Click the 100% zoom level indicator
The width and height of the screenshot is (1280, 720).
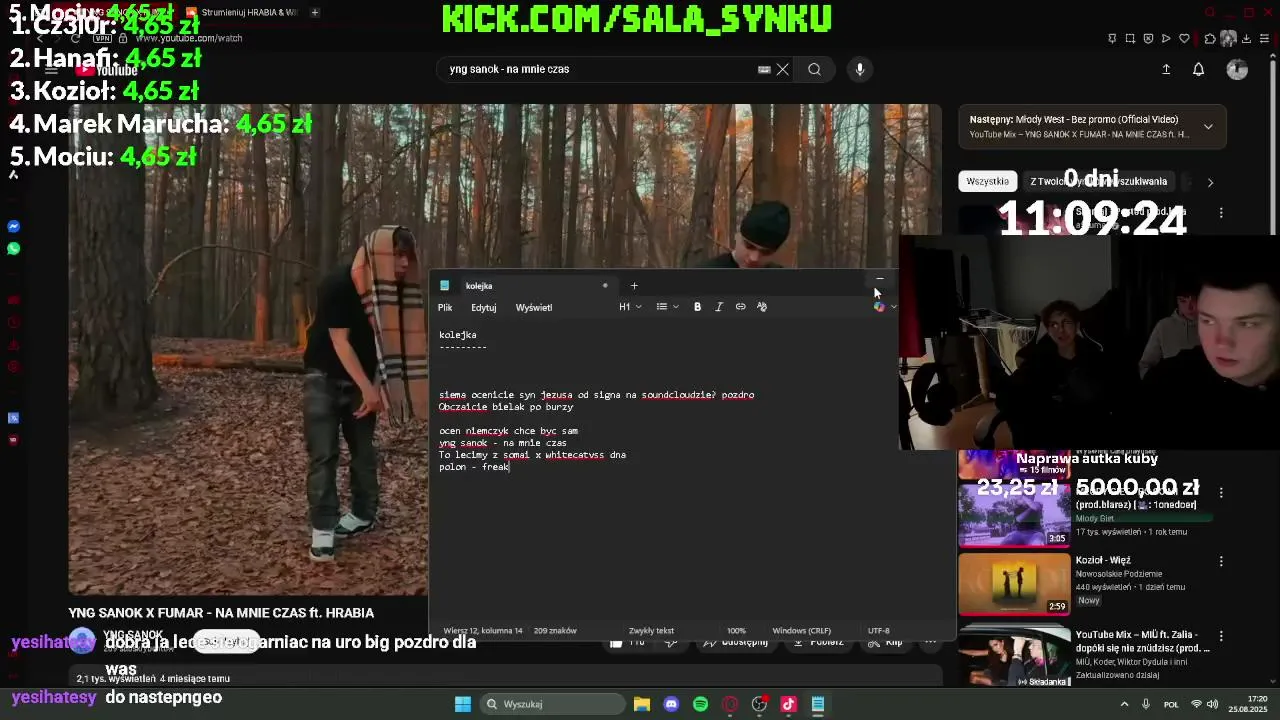[x=736, y=631]
